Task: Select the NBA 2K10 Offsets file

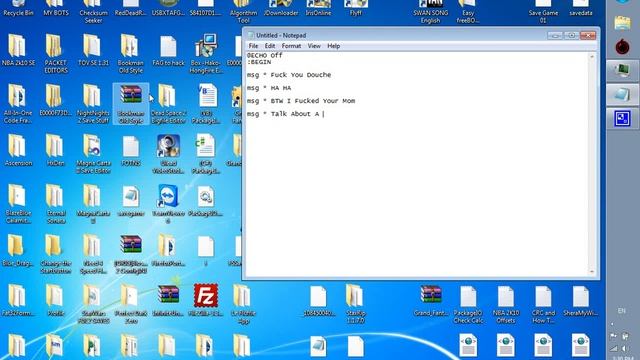Action: pos(506,304)
